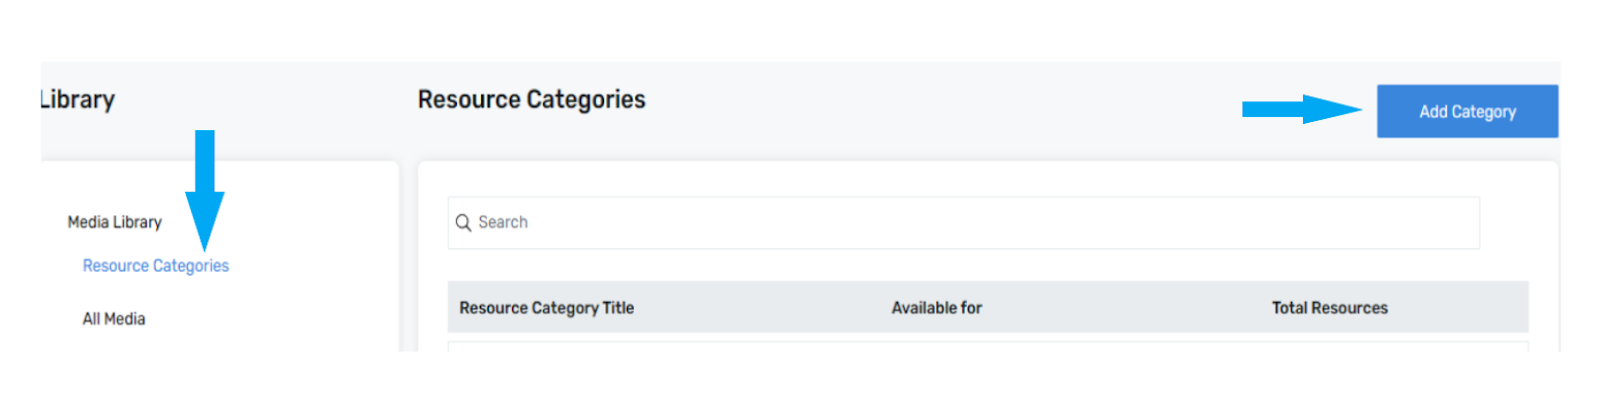Image resolution: width=1600 pixels, height=401 pixels.
Task: Click the blue downward-pointing arrow
Action: click(205, 190)
